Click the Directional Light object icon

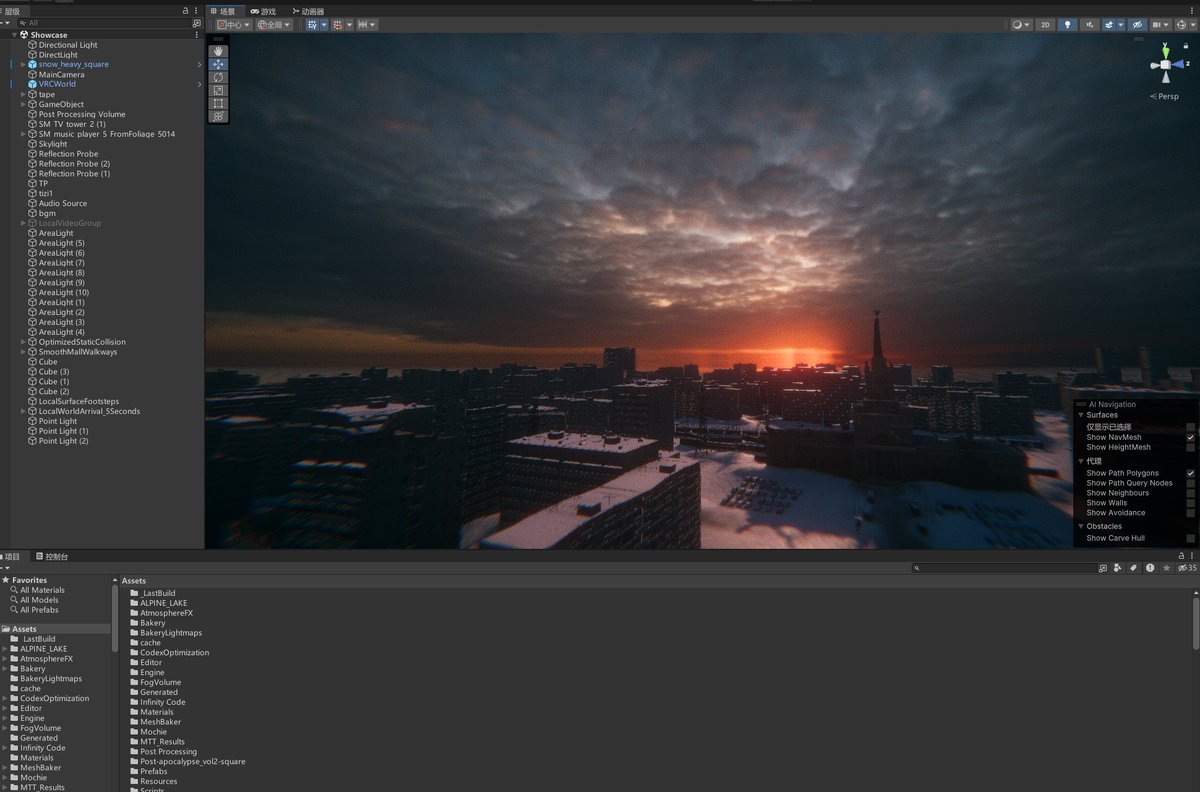point(32,45)
